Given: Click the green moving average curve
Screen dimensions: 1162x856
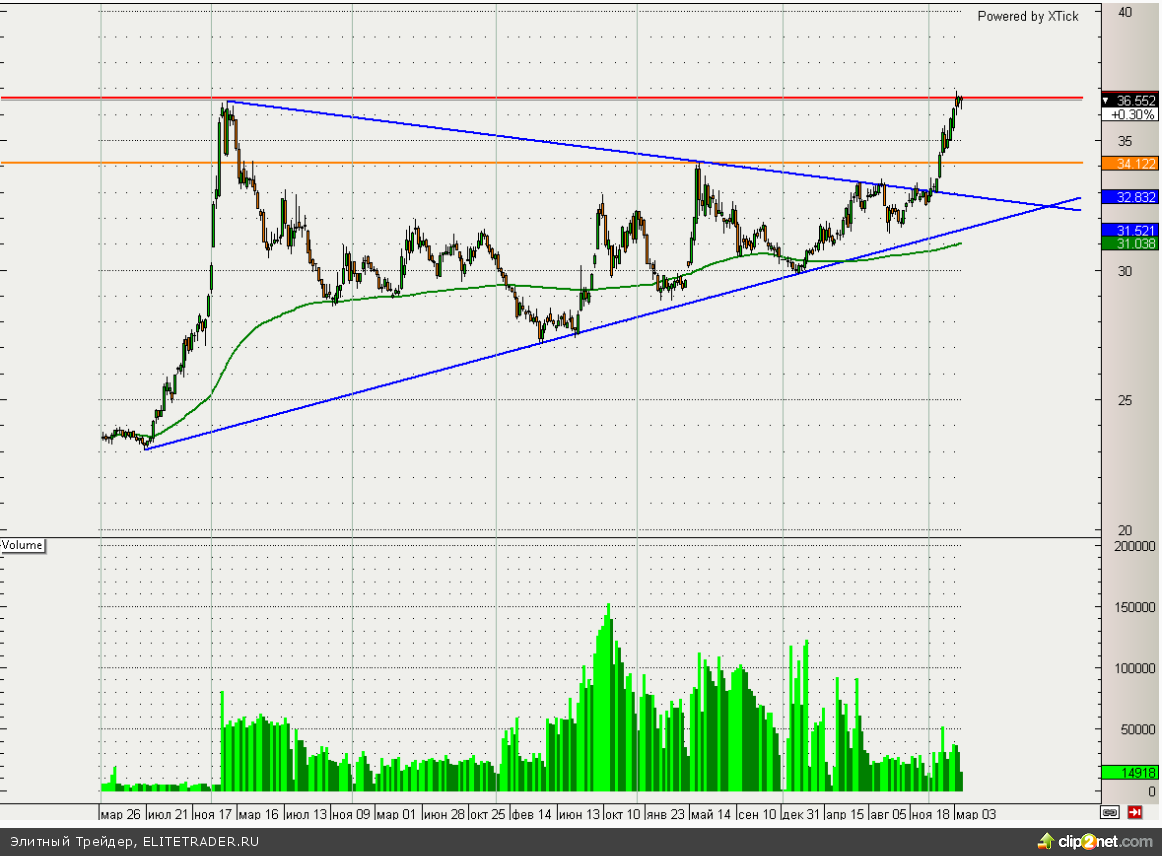Looking at the screenshot, I should coord(450,288).
